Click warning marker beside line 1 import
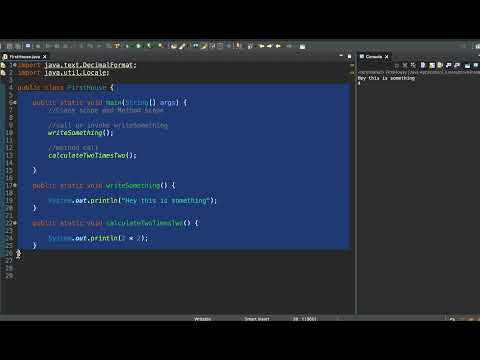This screenshot has height=360, width=480. pyautogui.click(x=3, y=65)
